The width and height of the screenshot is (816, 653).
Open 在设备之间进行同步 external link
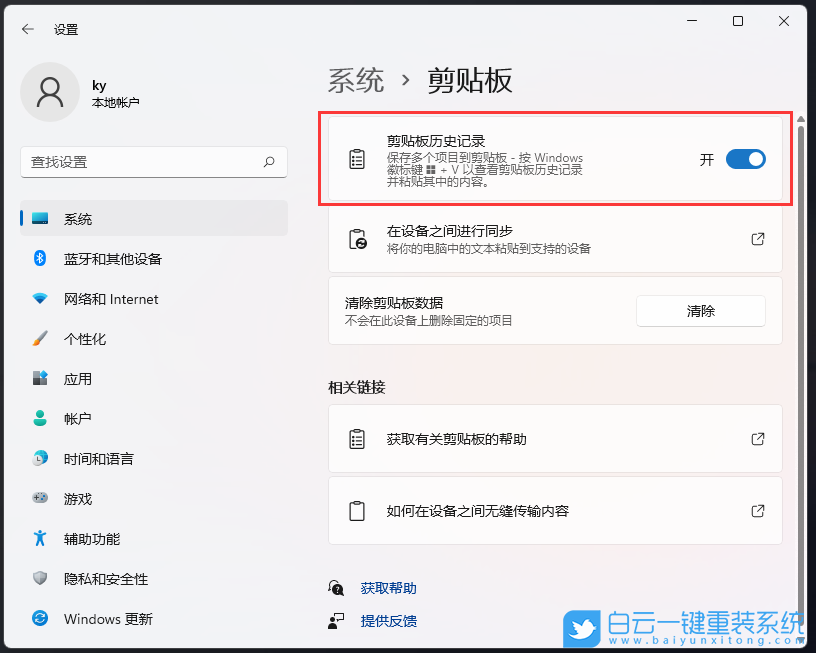(x=757, y=239)
